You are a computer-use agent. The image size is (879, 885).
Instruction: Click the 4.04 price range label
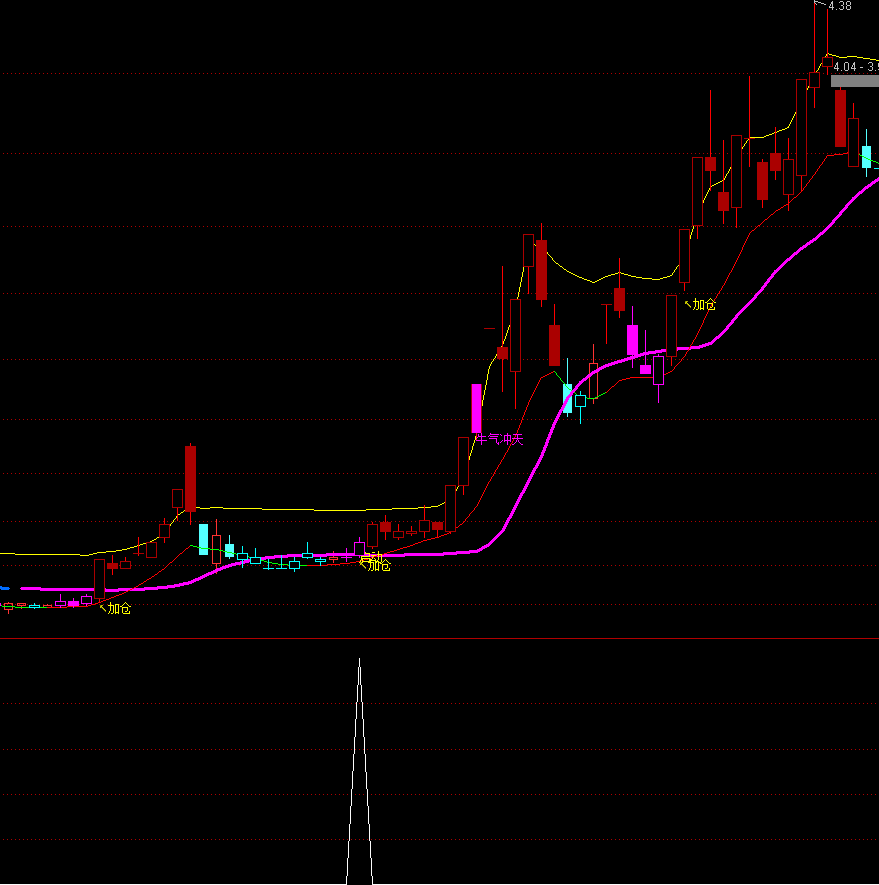854,67
